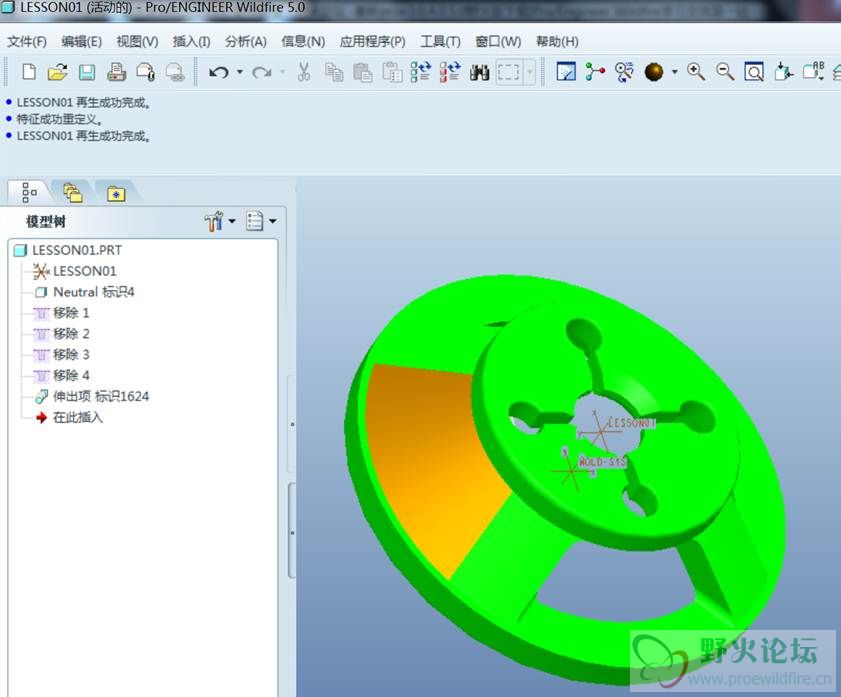The width and height of the screenshot is (841, 697).
Task: Open the Appearance gallery sphere
Action: coord(654,72)
